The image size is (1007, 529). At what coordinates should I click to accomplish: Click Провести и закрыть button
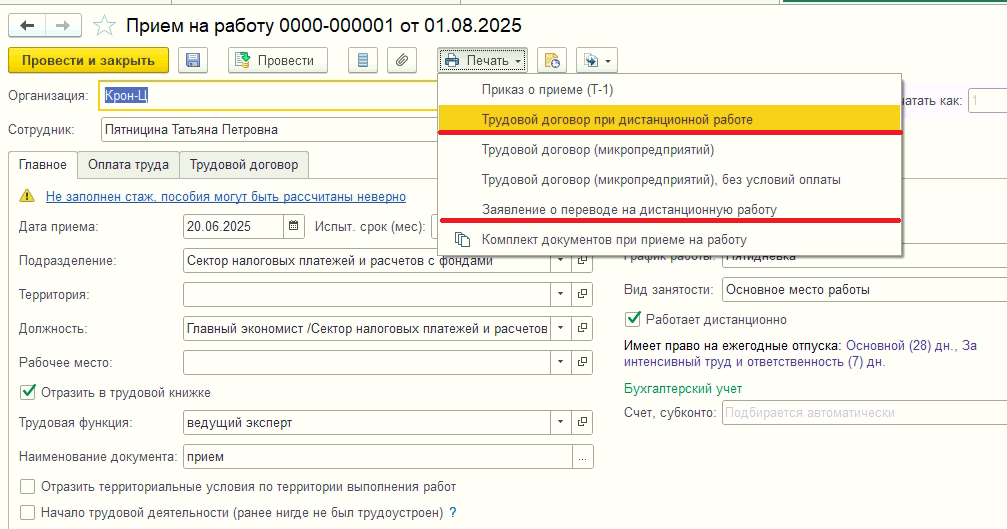pyautogui.click(x=89, y=60)
